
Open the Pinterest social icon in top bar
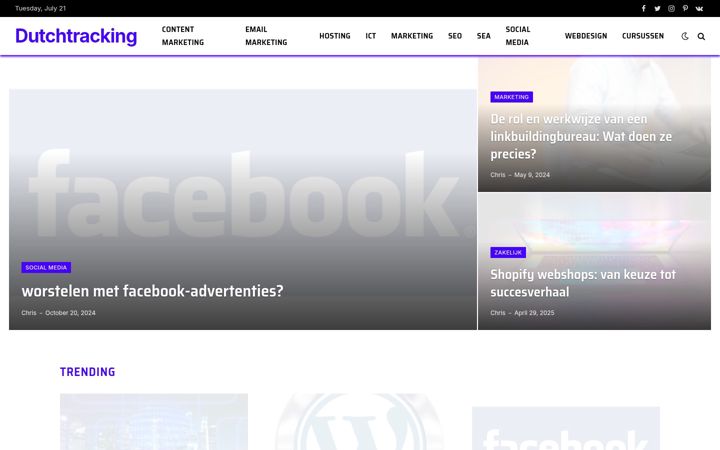click(x=685, y=8)
